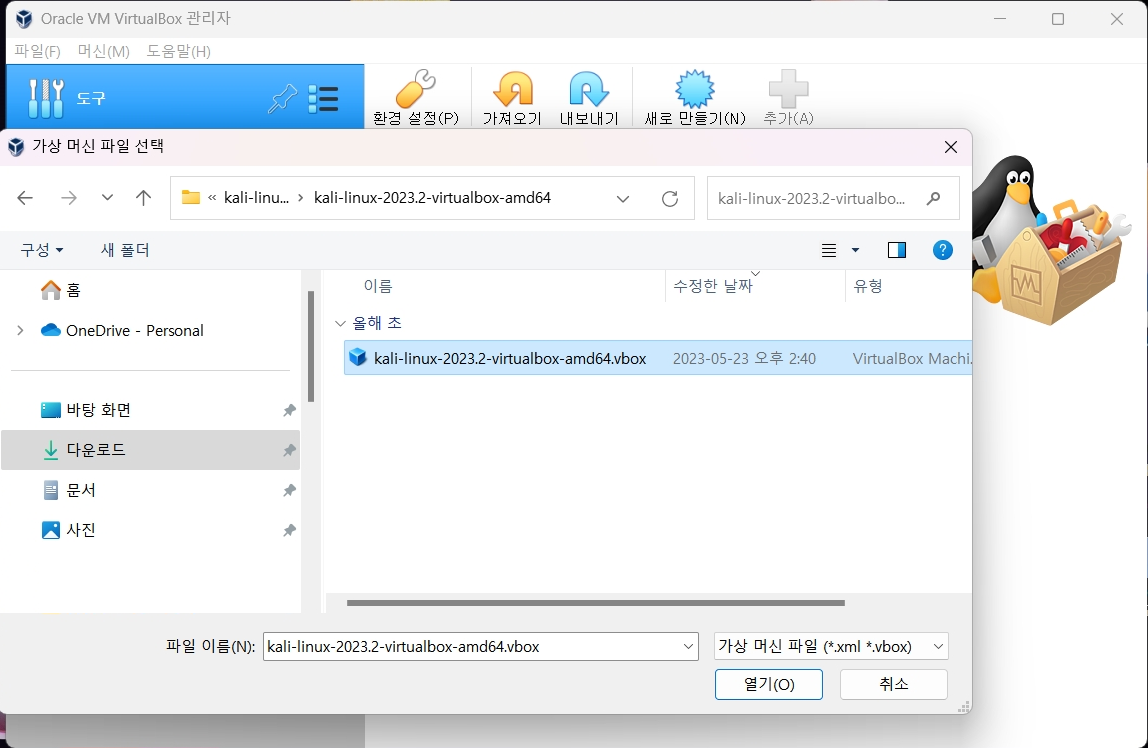Click the grayed 추가 add machine icon
Viewport: 1148px width, 748px height.
point(788,96)
